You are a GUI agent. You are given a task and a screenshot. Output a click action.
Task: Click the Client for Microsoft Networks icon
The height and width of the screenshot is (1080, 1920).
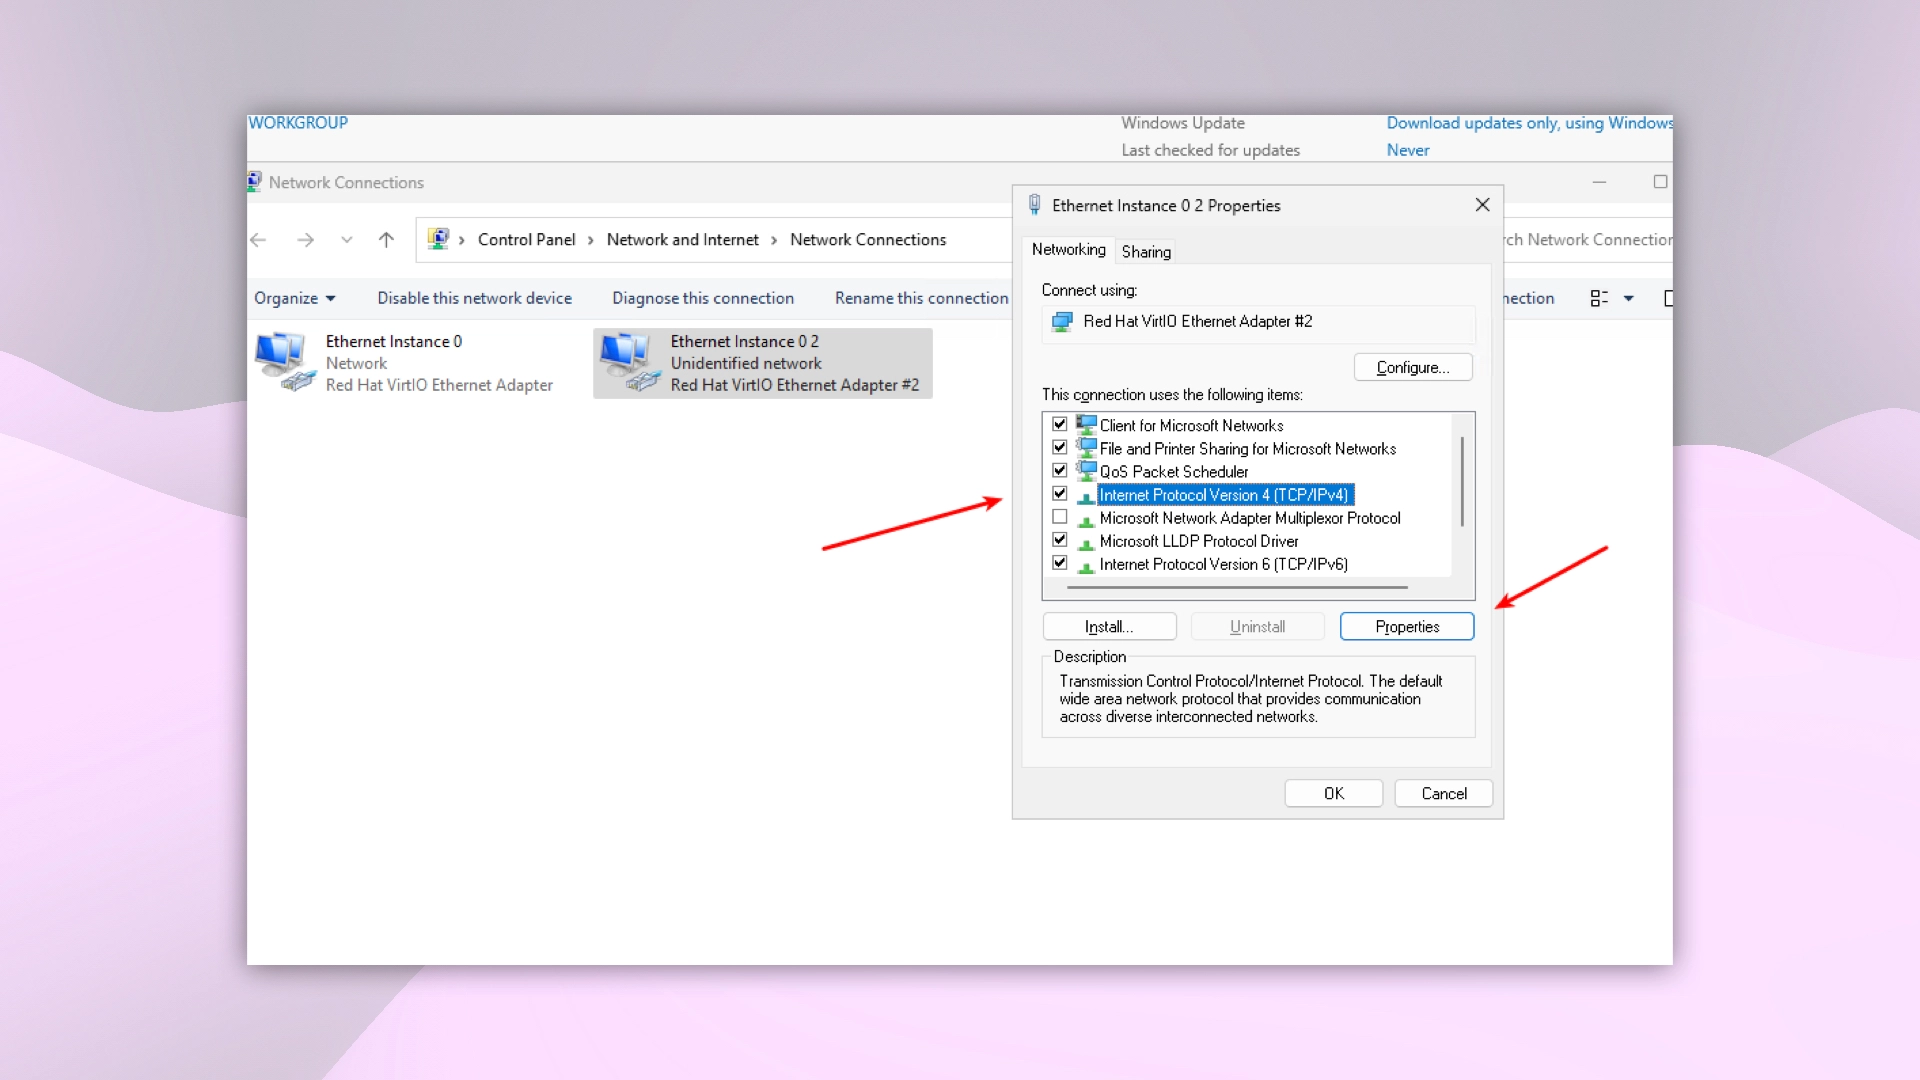point(1085,424)
